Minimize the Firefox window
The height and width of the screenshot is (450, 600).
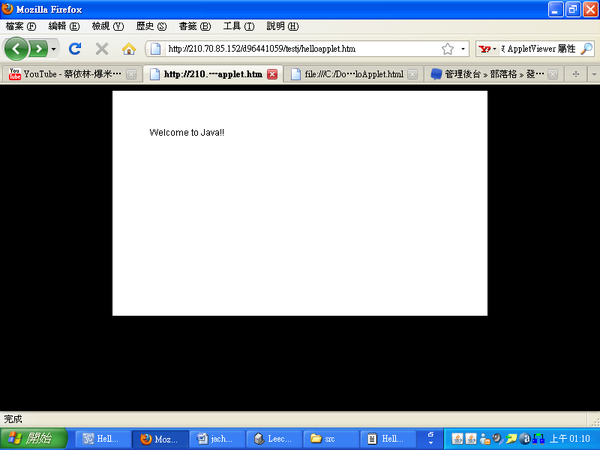click(555, 9)
